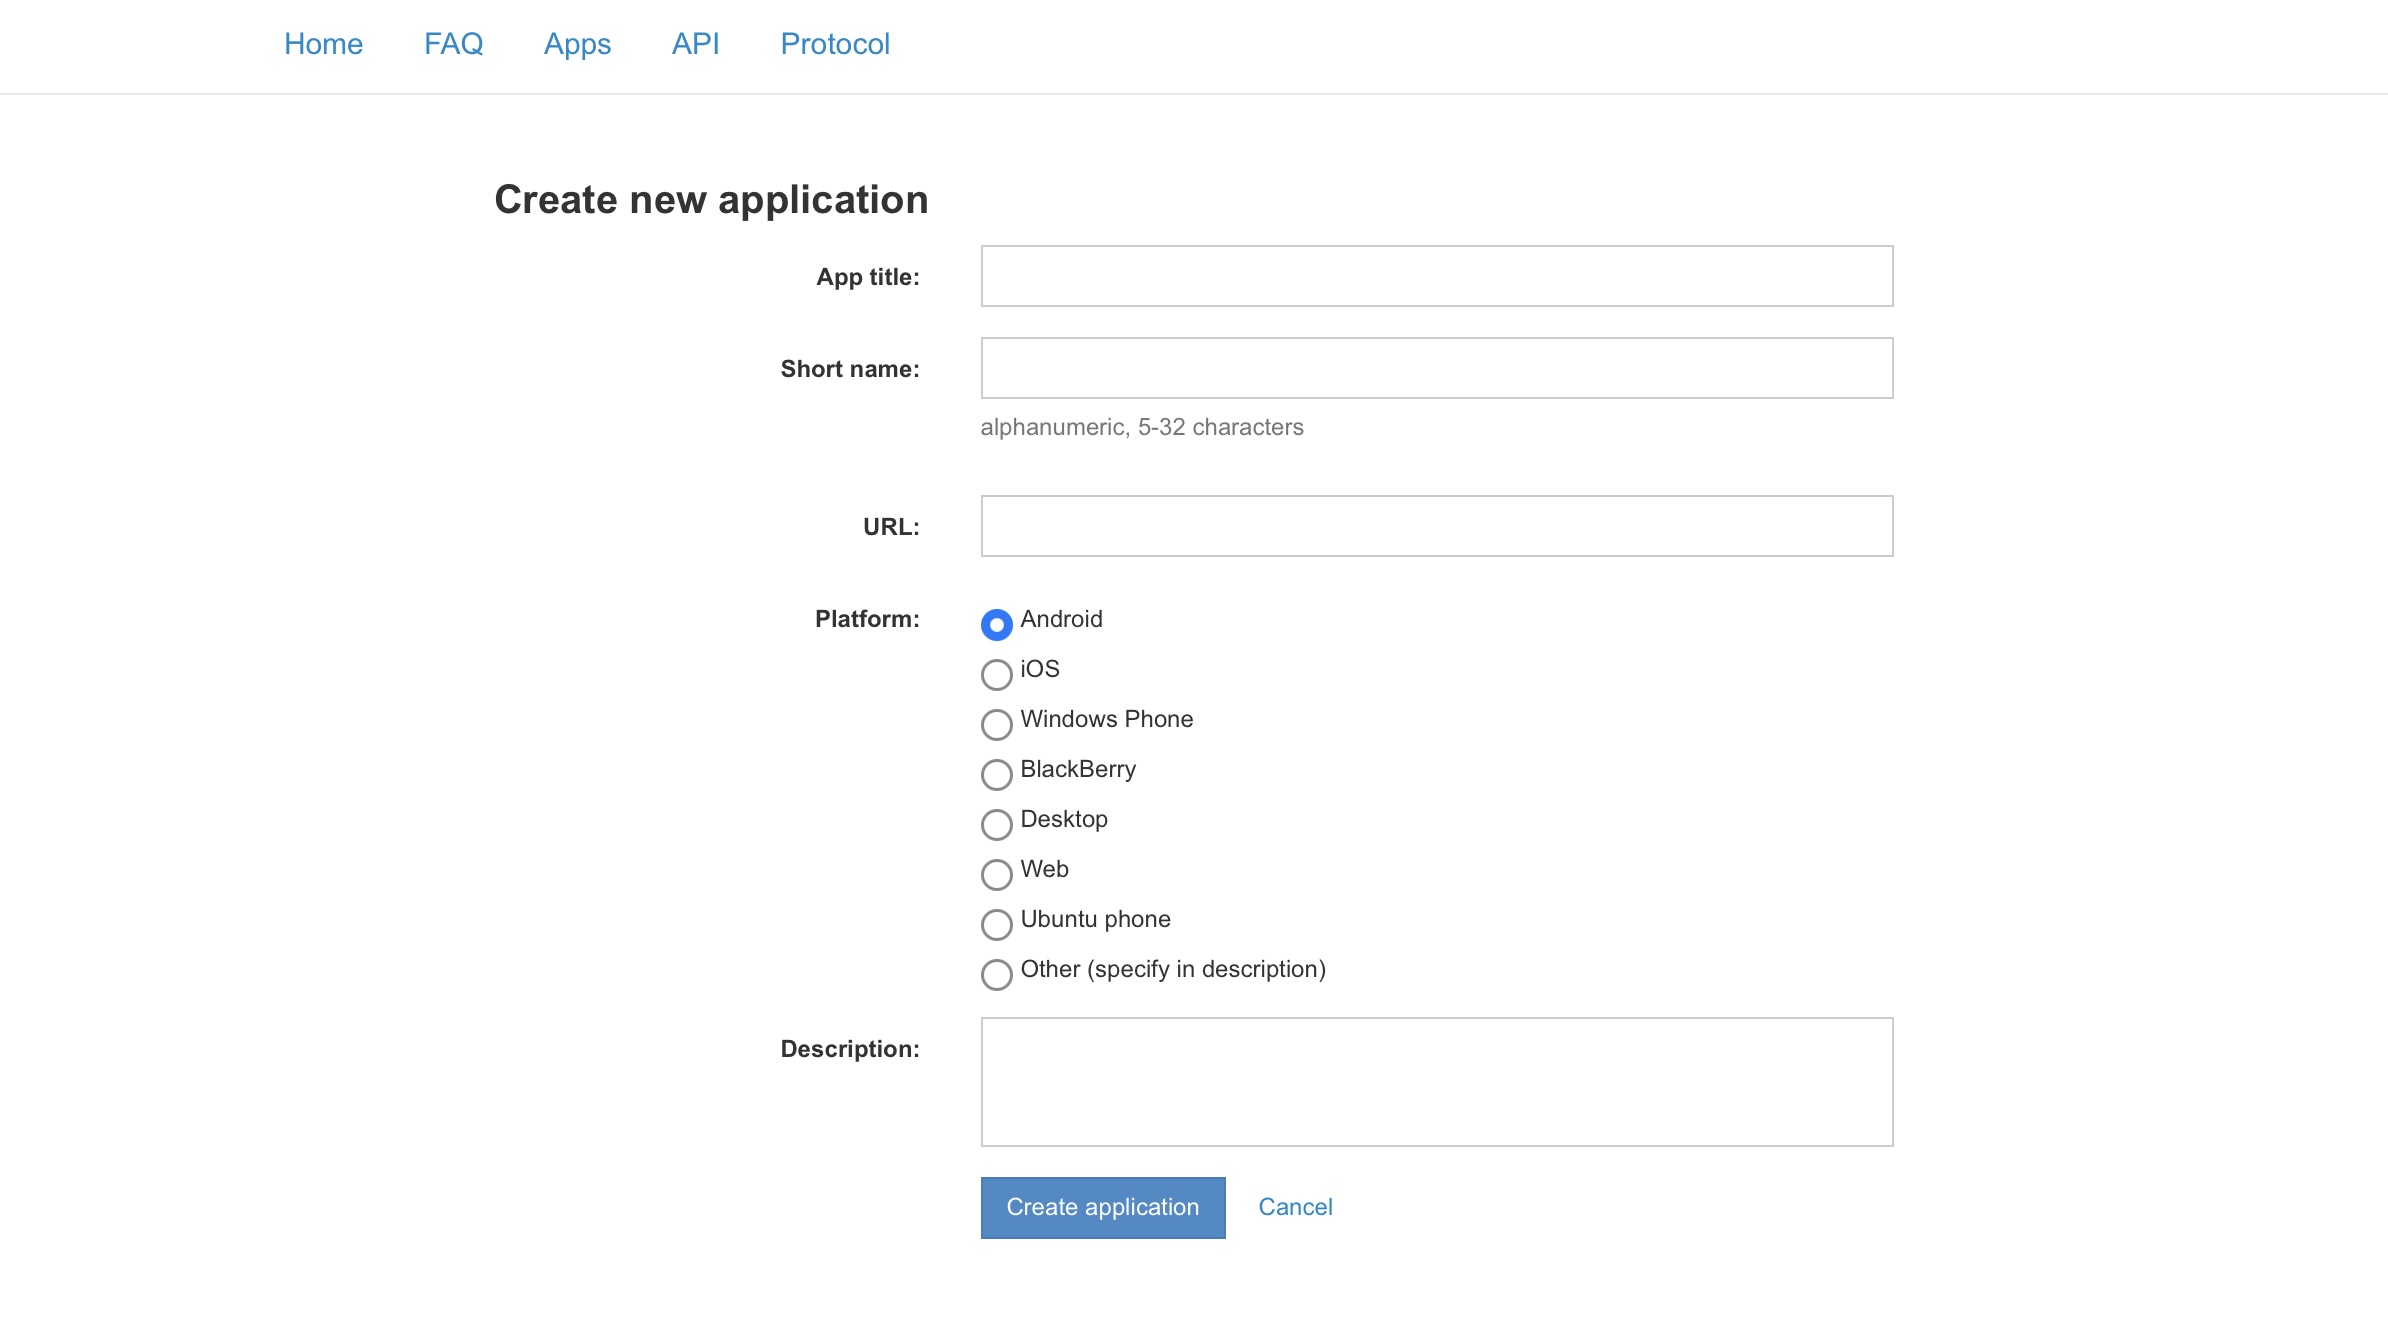Choose Other (specify in description) option
The width and height of the screenshot is (2388, 1317).
[x=996, y=974]
